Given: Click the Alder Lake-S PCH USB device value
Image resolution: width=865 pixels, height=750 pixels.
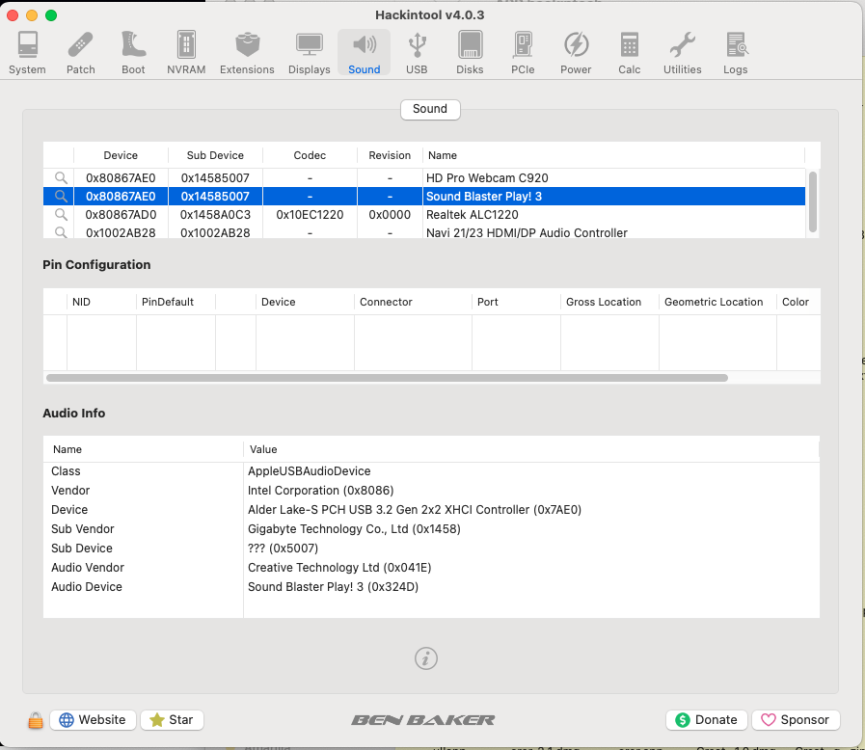Looking at the screenshot, I should (x=414, y=510).
